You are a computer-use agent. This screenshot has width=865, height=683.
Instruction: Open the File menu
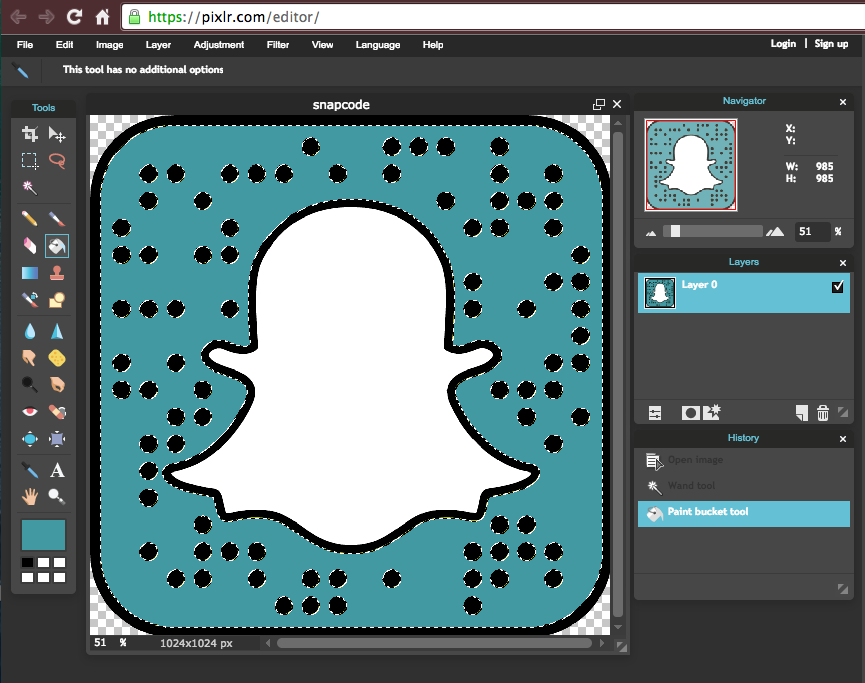(25, 45)
